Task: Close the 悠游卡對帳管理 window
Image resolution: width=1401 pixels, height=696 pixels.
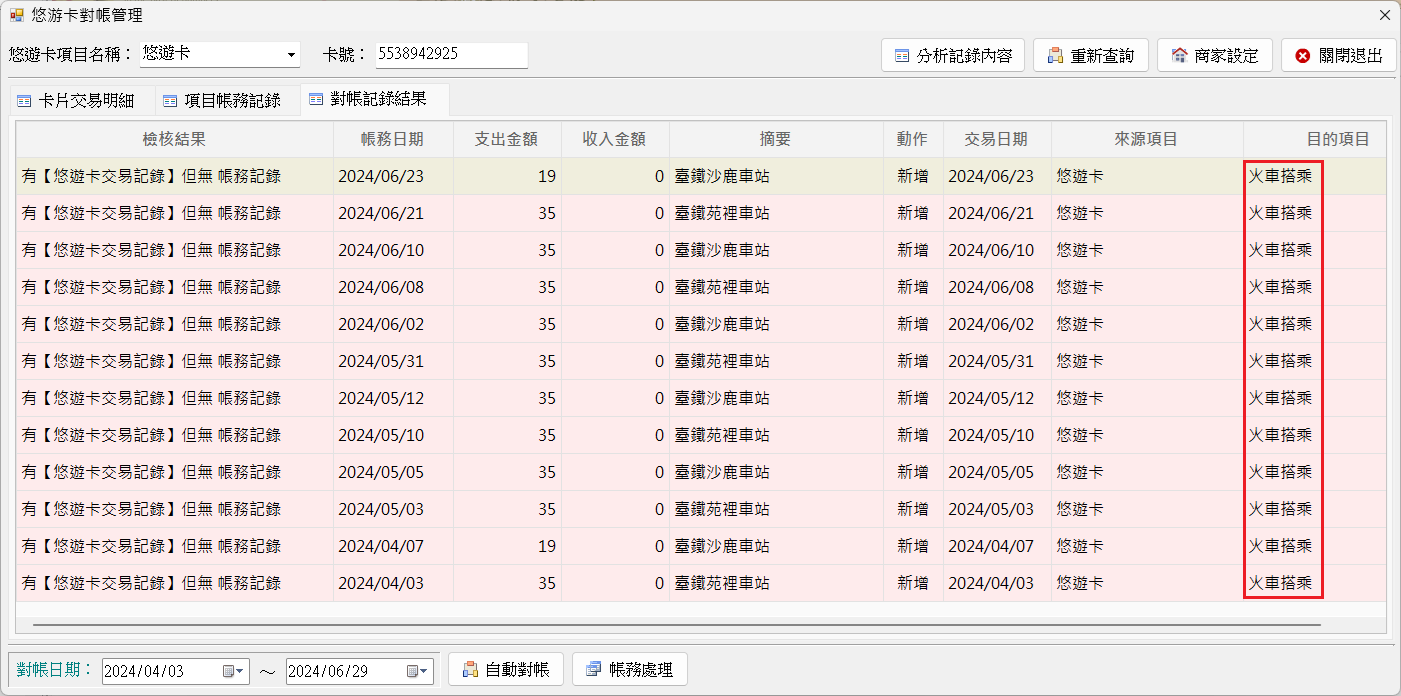Action: [x=1384, y=15]
